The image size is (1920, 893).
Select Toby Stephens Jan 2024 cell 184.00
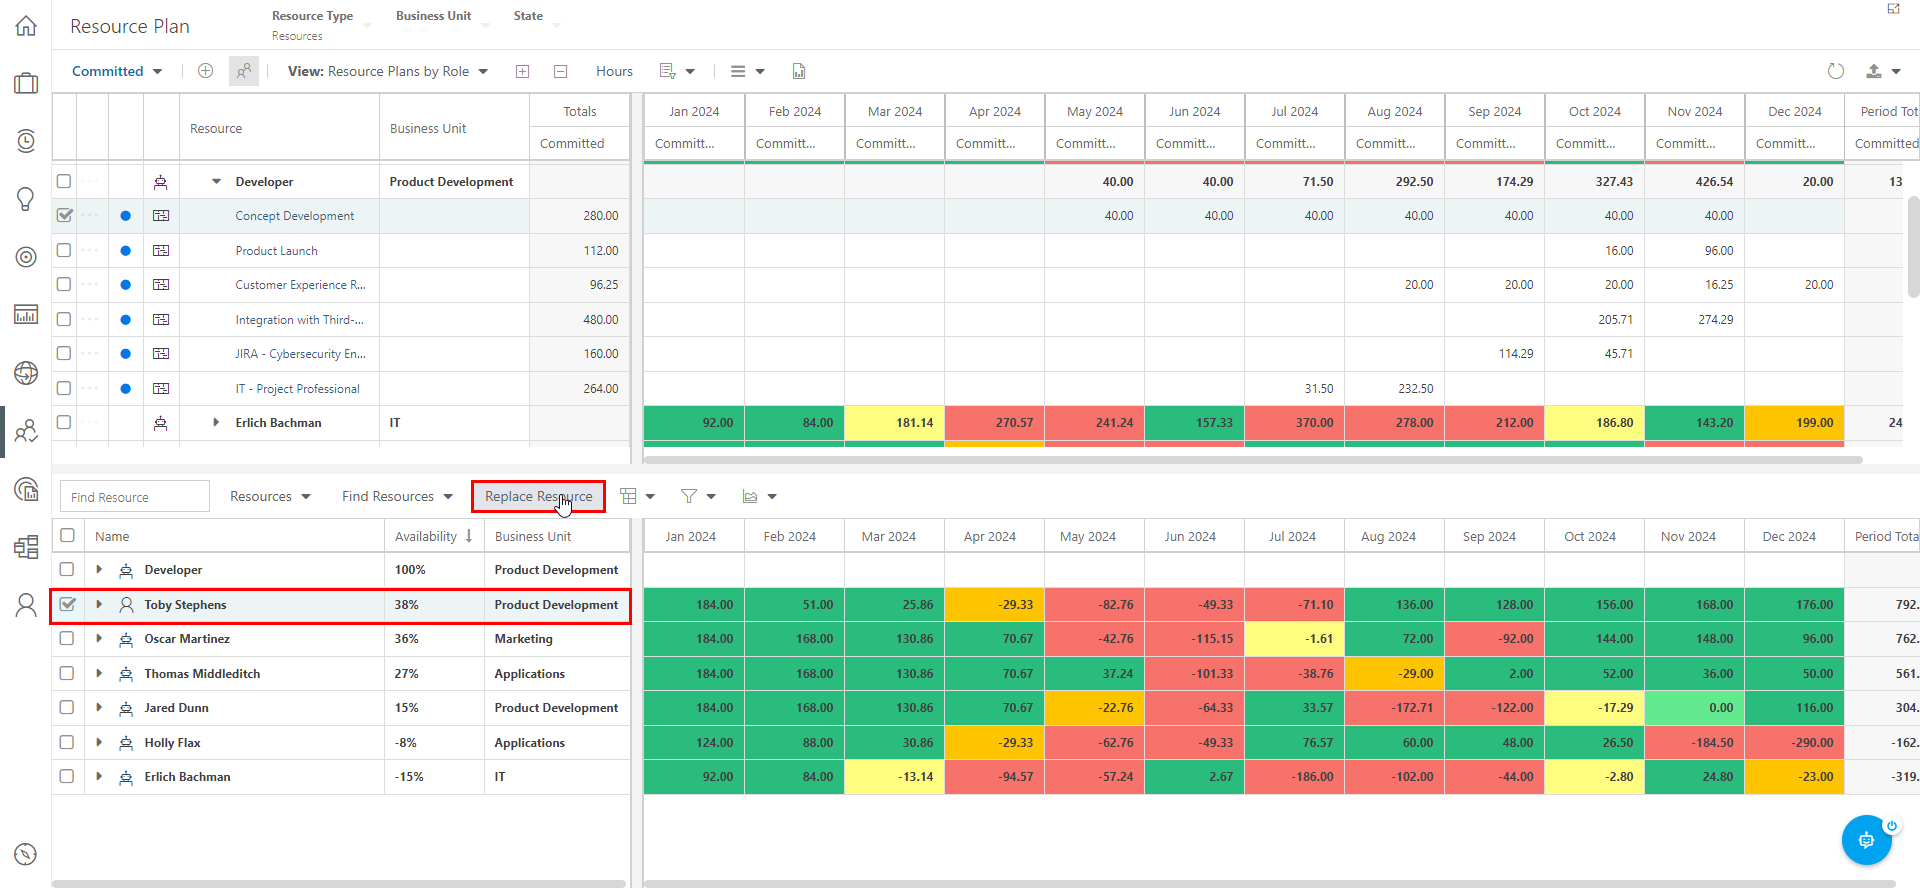click(694, 604)
